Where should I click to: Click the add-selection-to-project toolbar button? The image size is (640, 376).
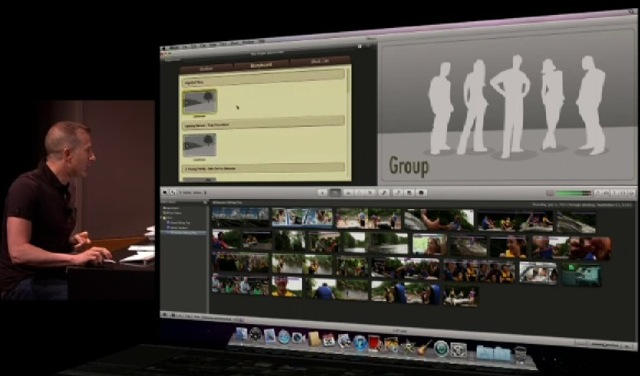point(322,193)
